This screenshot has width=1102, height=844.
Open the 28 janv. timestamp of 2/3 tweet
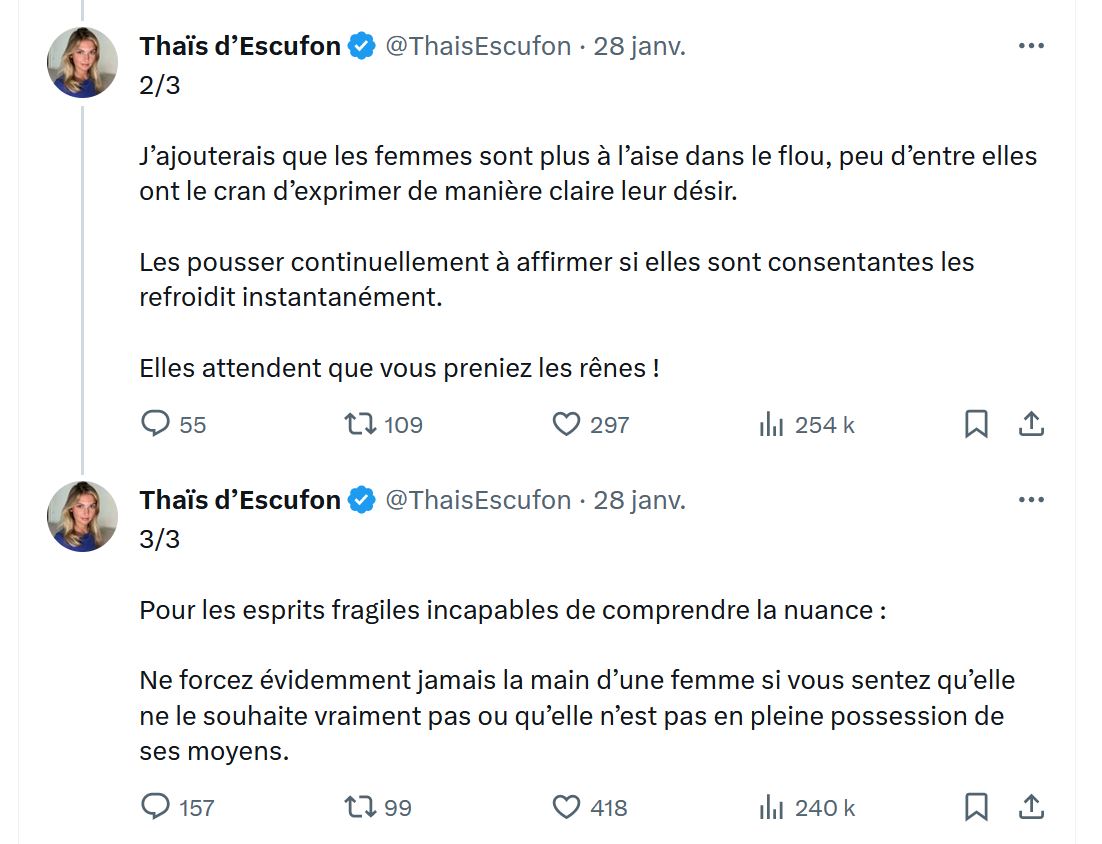coord(639,46)
